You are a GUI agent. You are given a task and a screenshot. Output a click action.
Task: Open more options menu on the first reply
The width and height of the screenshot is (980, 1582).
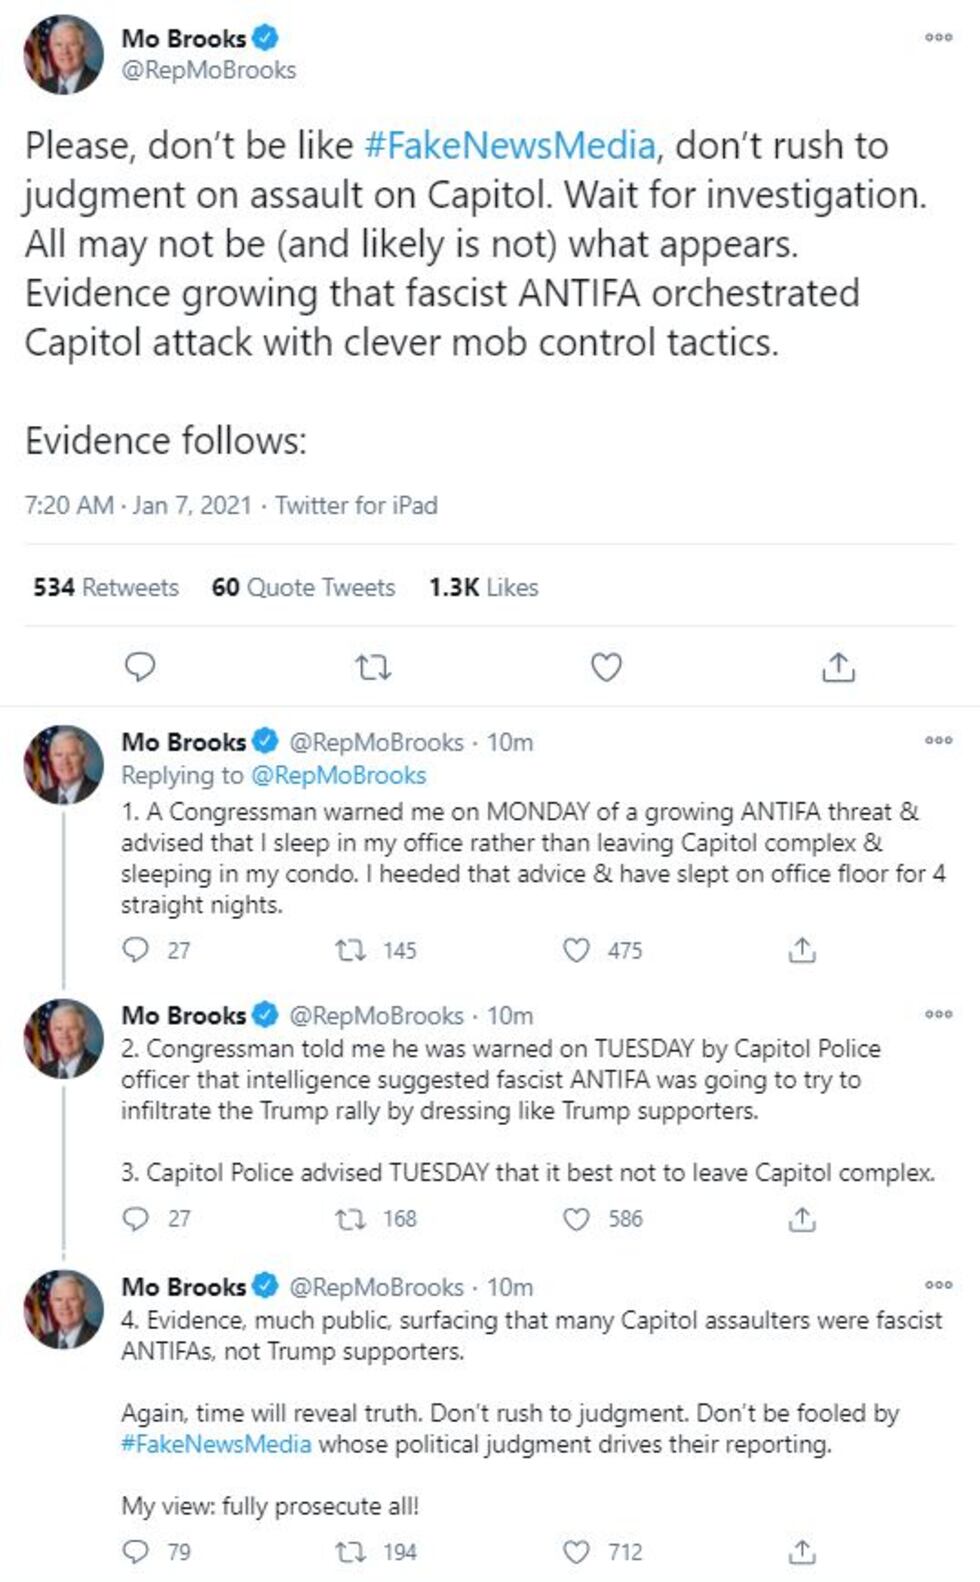938,741
